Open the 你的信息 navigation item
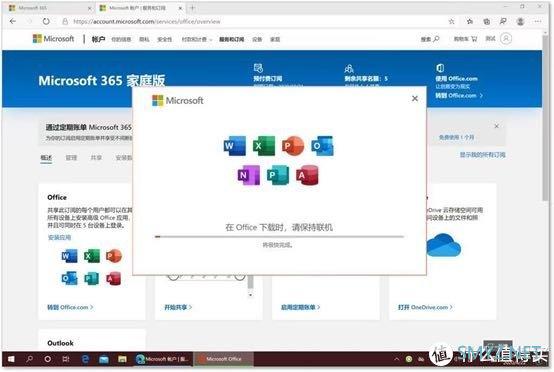The width and height of the screenshot is (554, 372). point(121,40)
